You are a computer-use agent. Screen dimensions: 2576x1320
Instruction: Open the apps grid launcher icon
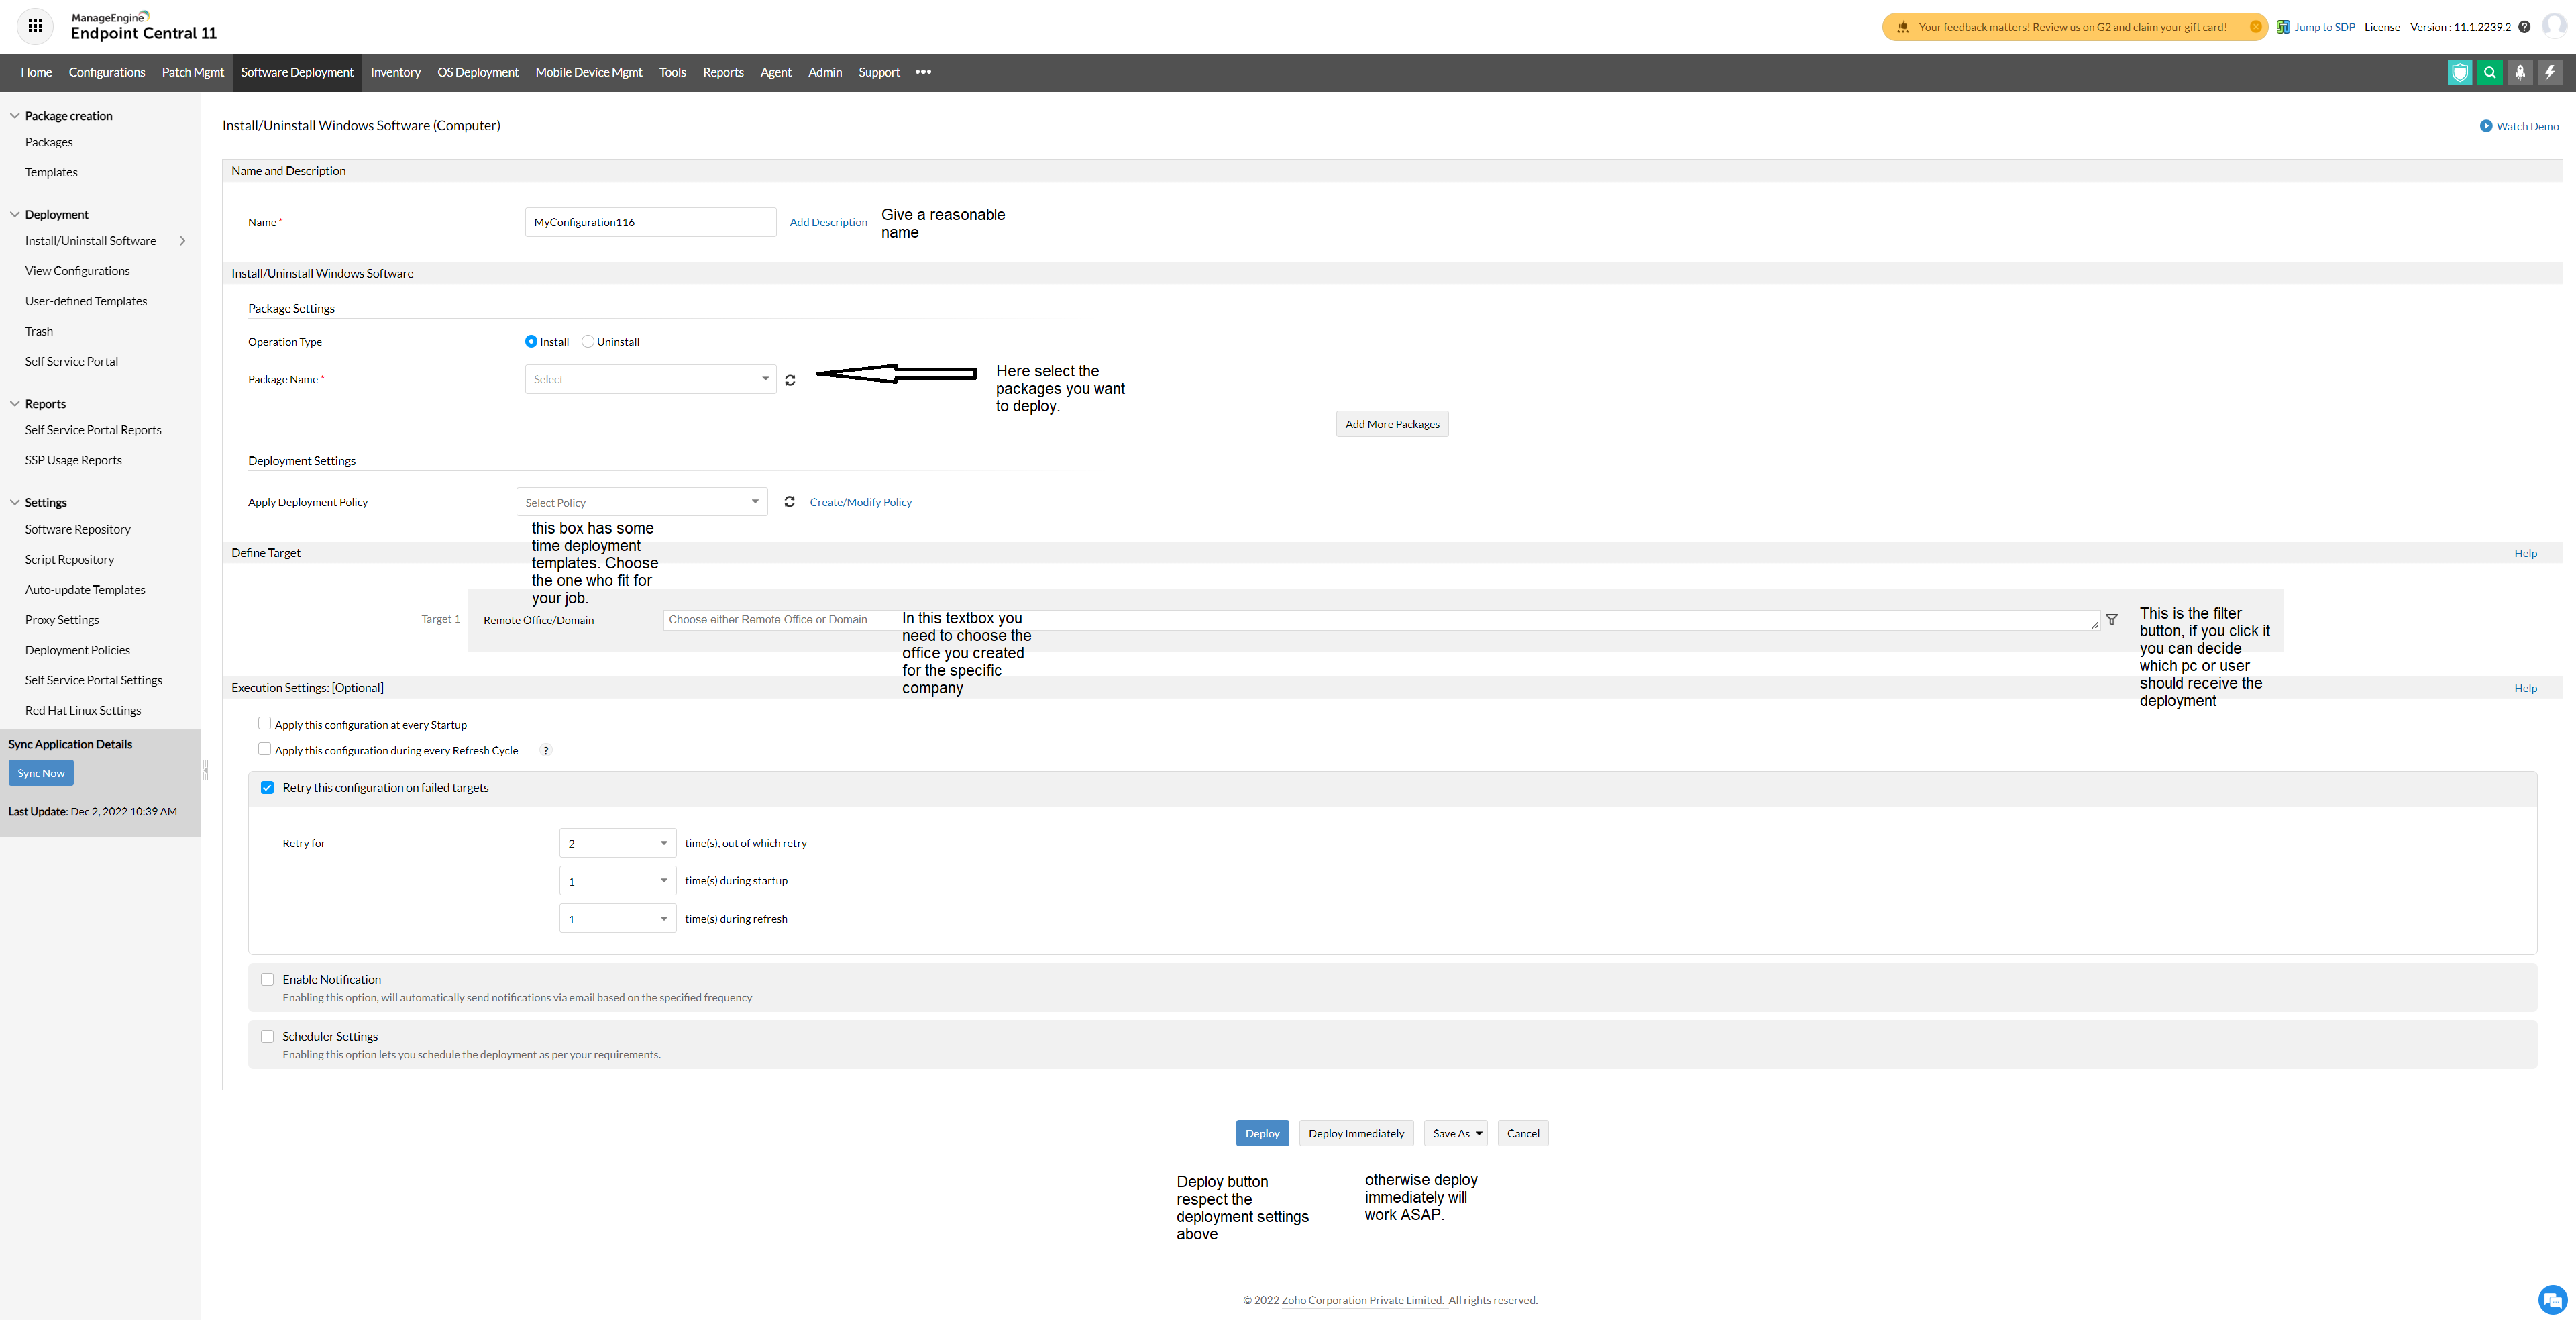(x=36, y=26)
